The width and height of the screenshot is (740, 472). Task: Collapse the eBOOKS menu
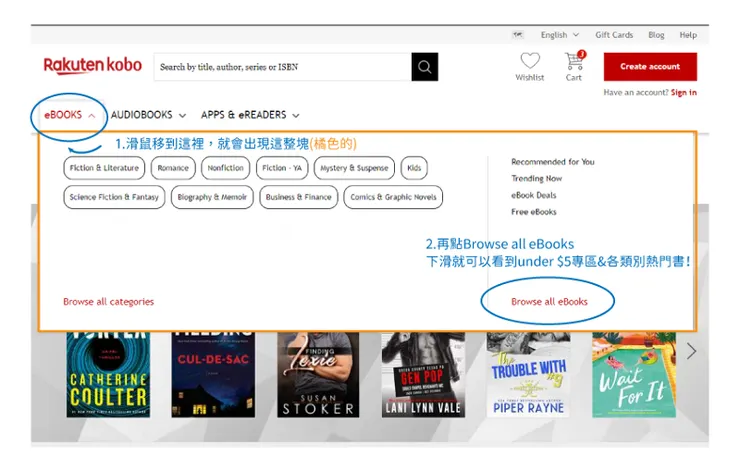coord(69,115)
